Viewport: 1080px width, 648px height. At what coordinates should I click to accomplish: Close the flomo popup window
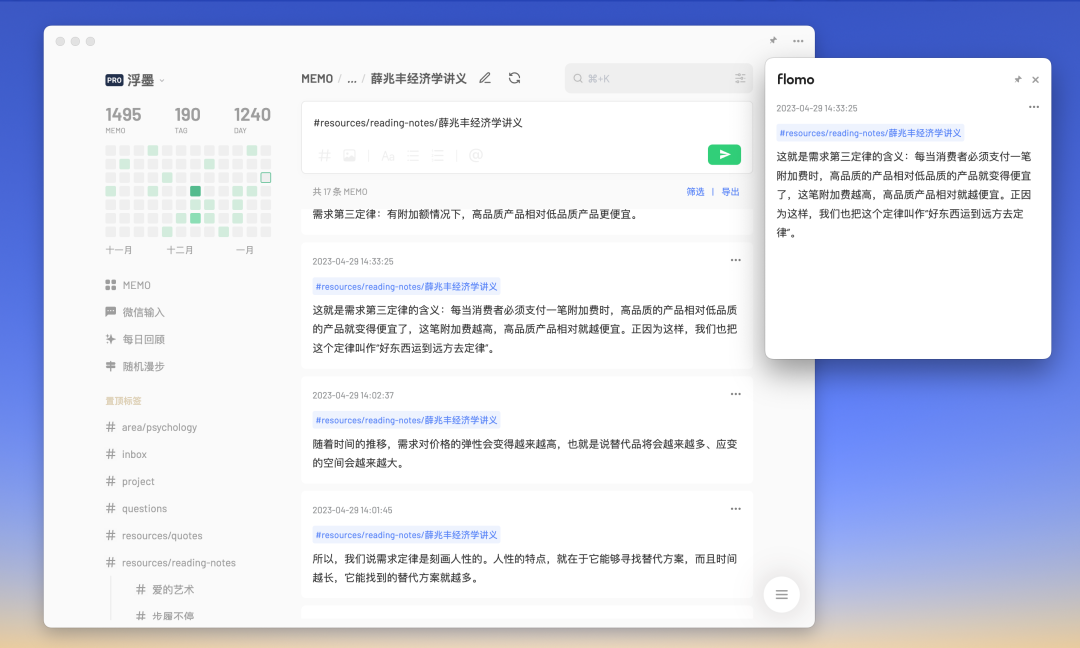1035,80
